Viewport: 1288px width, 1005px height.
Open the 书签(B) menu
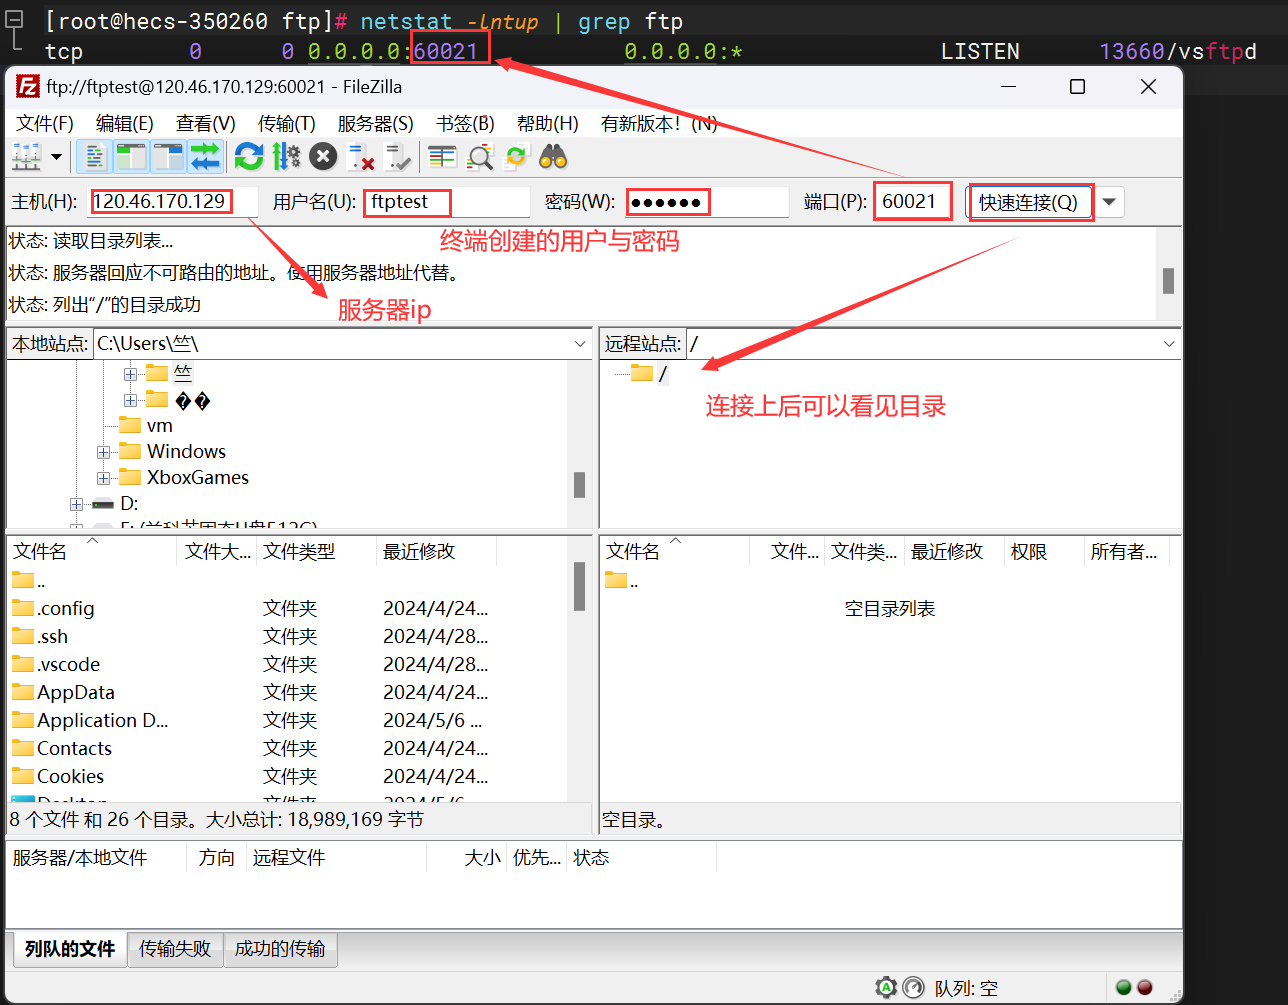tap(465, 123)
